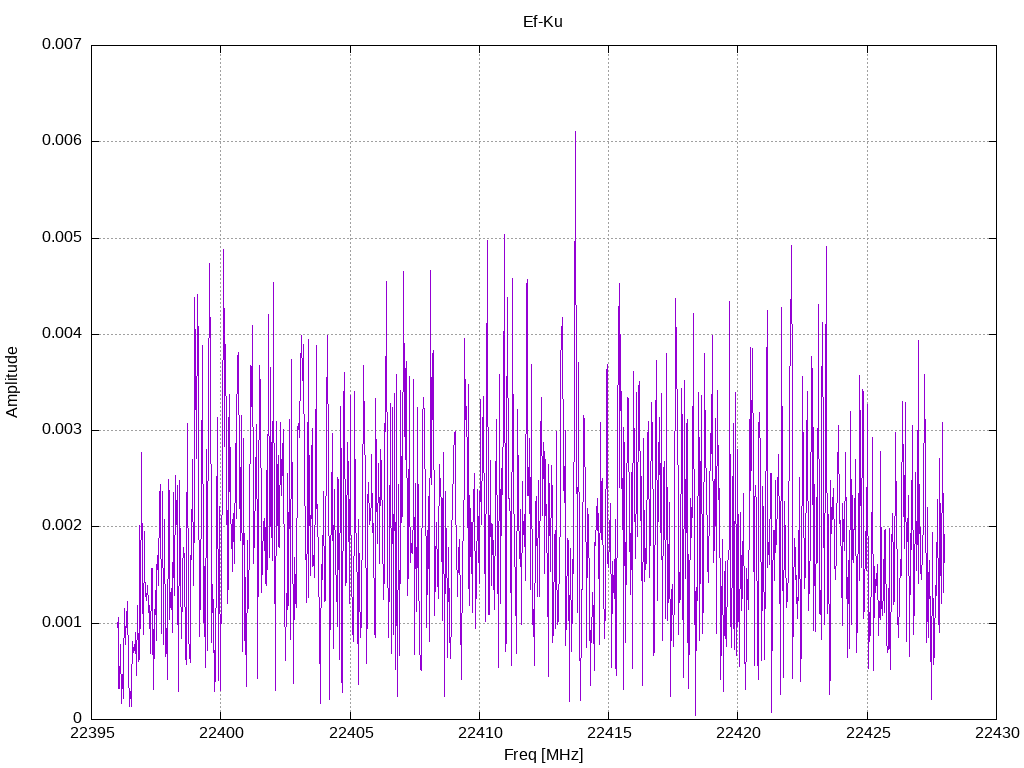Click x-axis tick label 22395
This screenshot has width=1024, height=768.
click(91, 733)
